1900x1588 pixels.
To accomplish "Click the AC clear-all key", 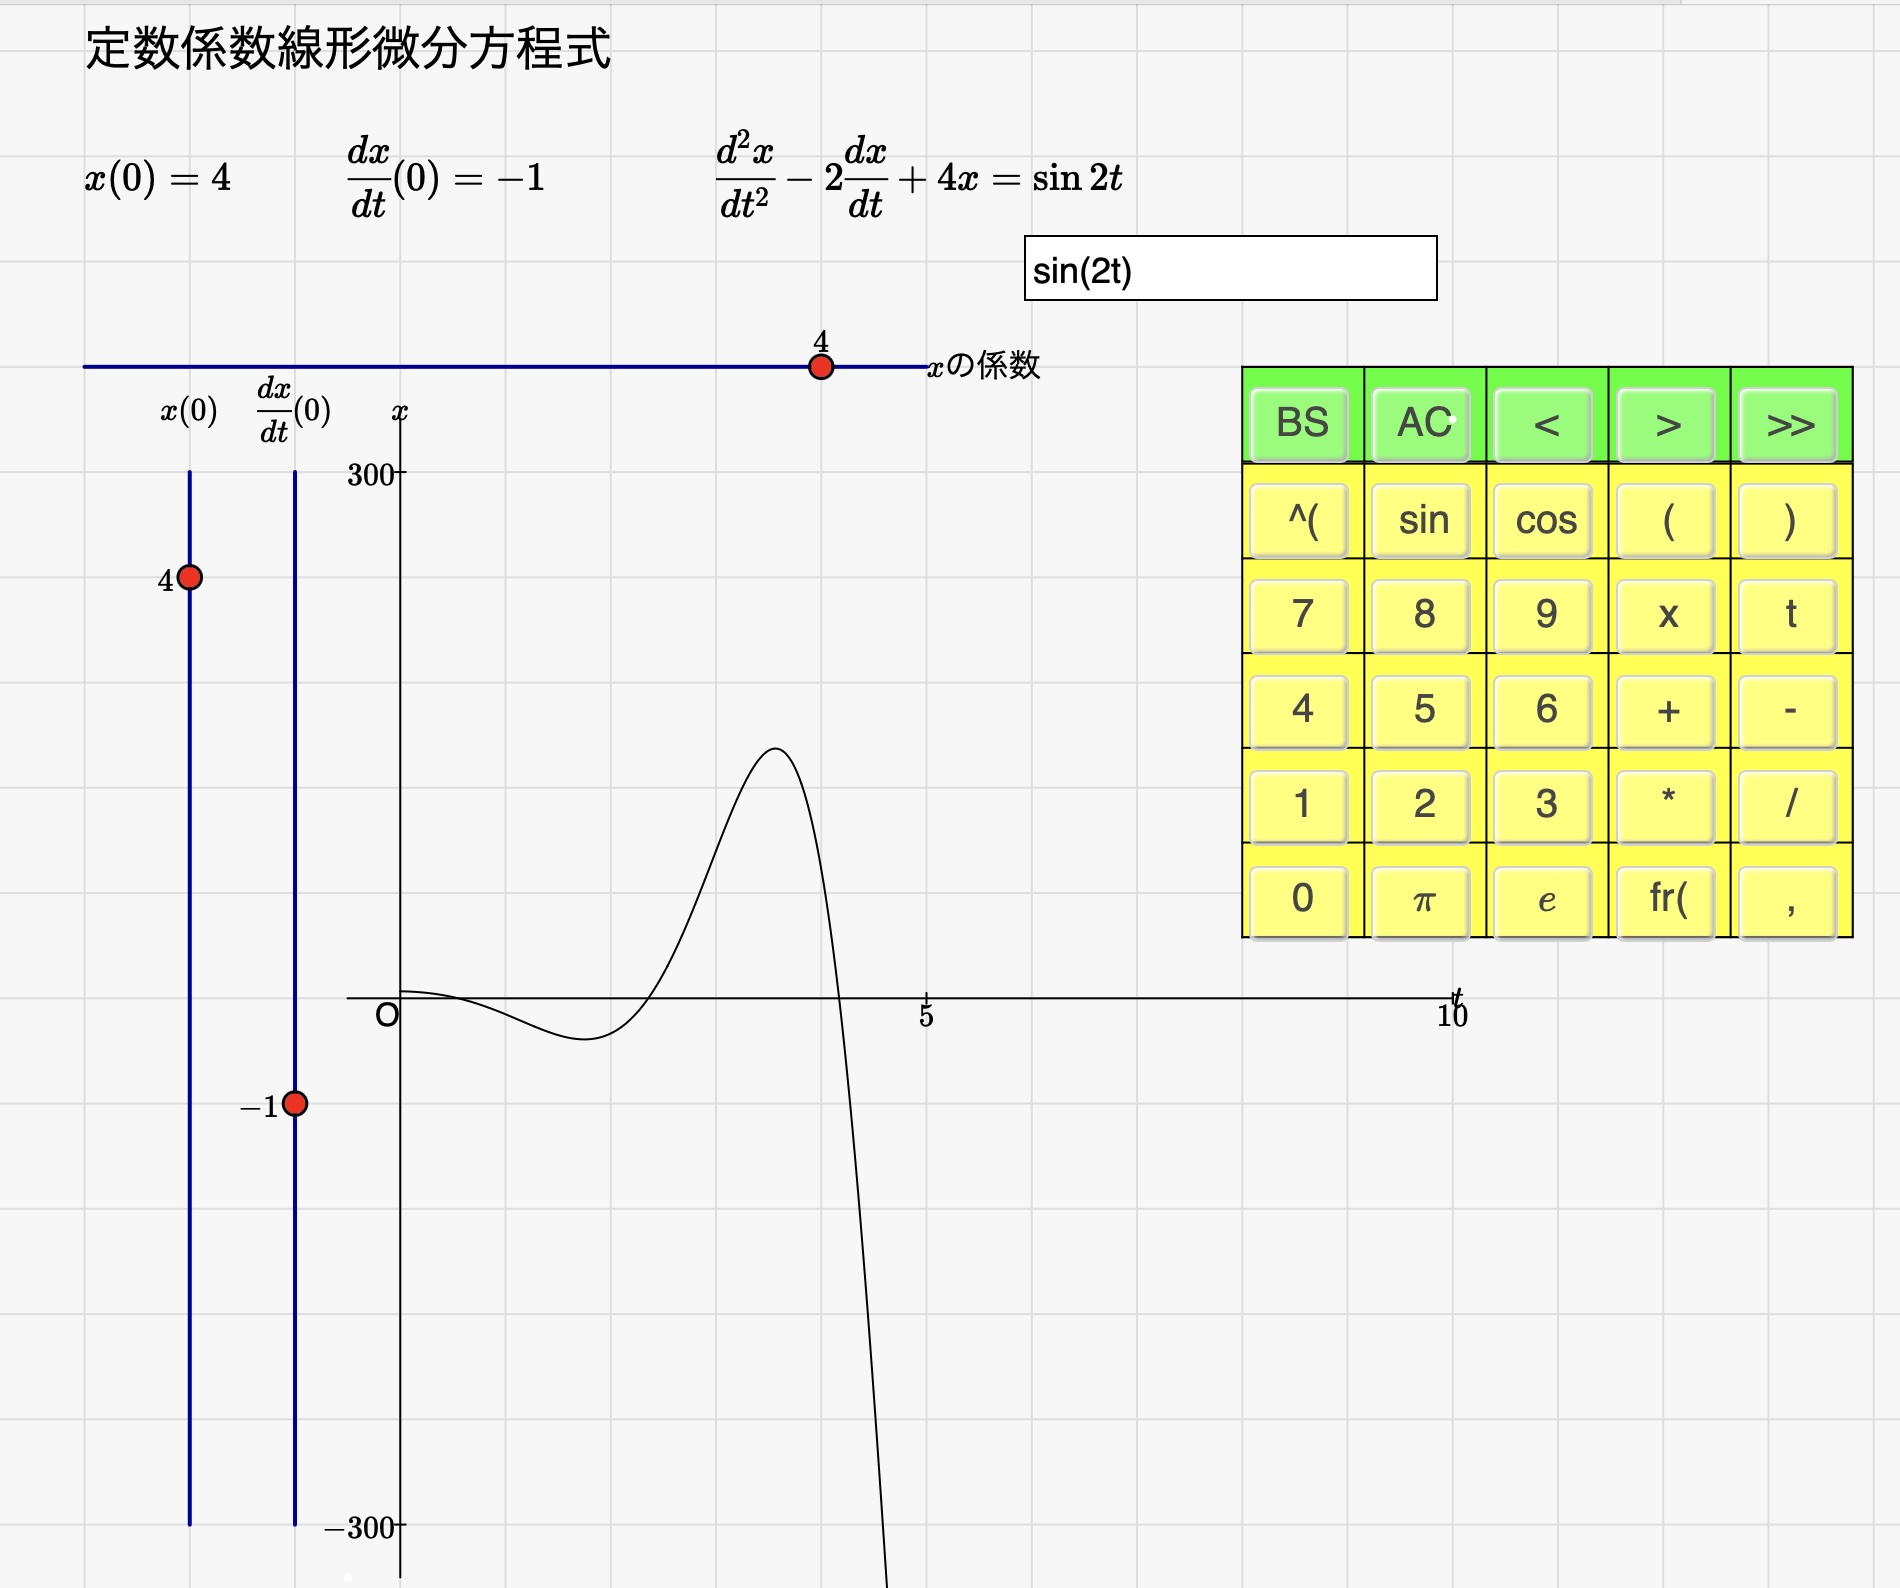I will pos(1423,424).
